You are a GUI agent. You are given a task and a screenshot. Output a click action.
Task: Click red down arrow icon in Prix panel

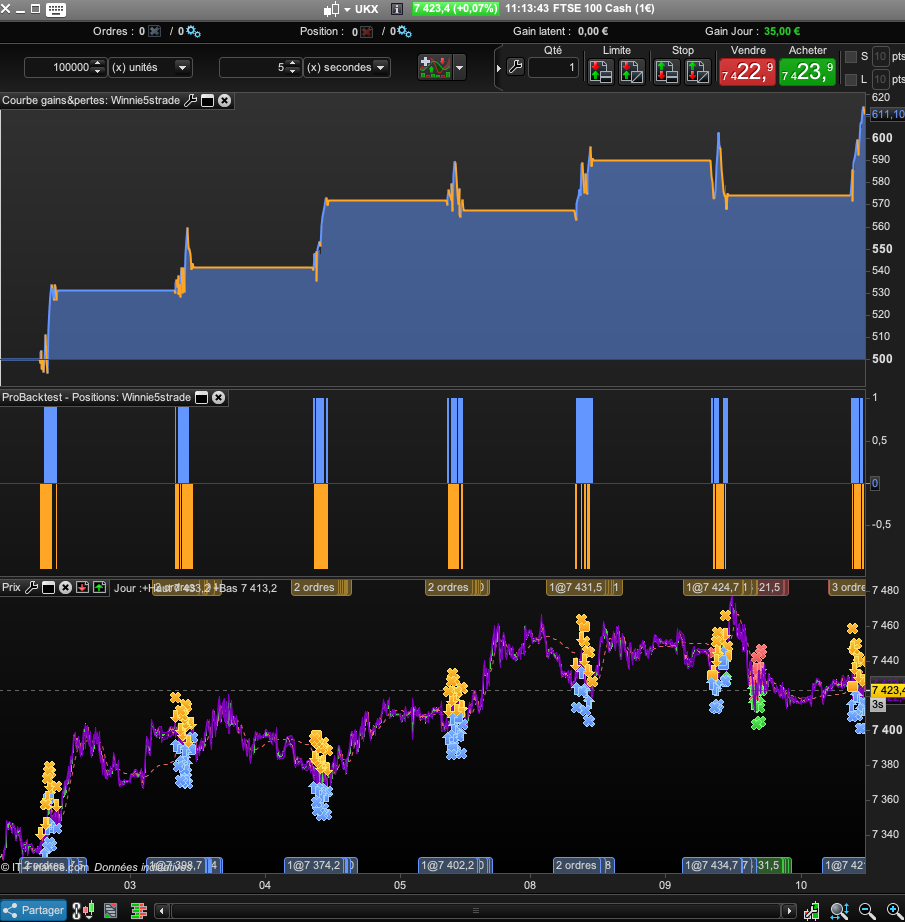pyautogui.click(x=82, y=587)
